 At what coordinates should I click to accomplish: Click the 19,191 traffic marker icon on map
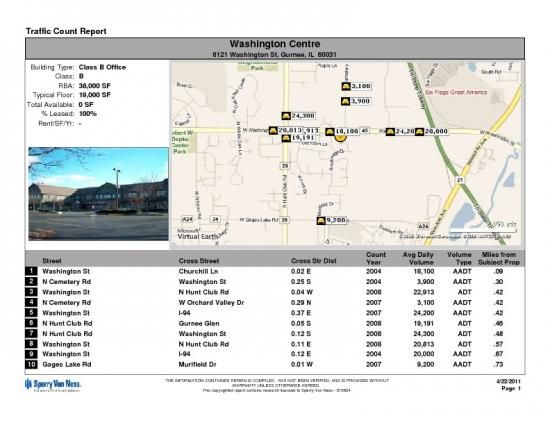click(286, 138)
